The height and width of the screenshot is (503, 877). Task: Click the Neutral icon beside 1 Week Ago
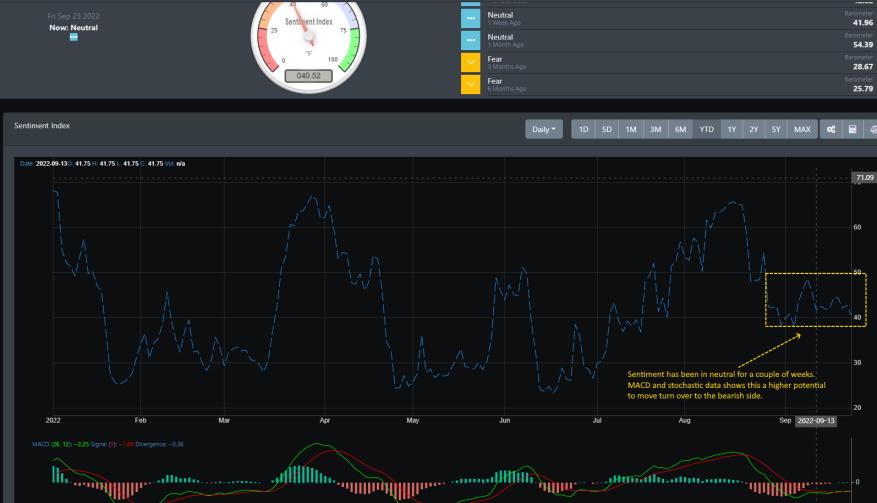(x=471, y=18)
